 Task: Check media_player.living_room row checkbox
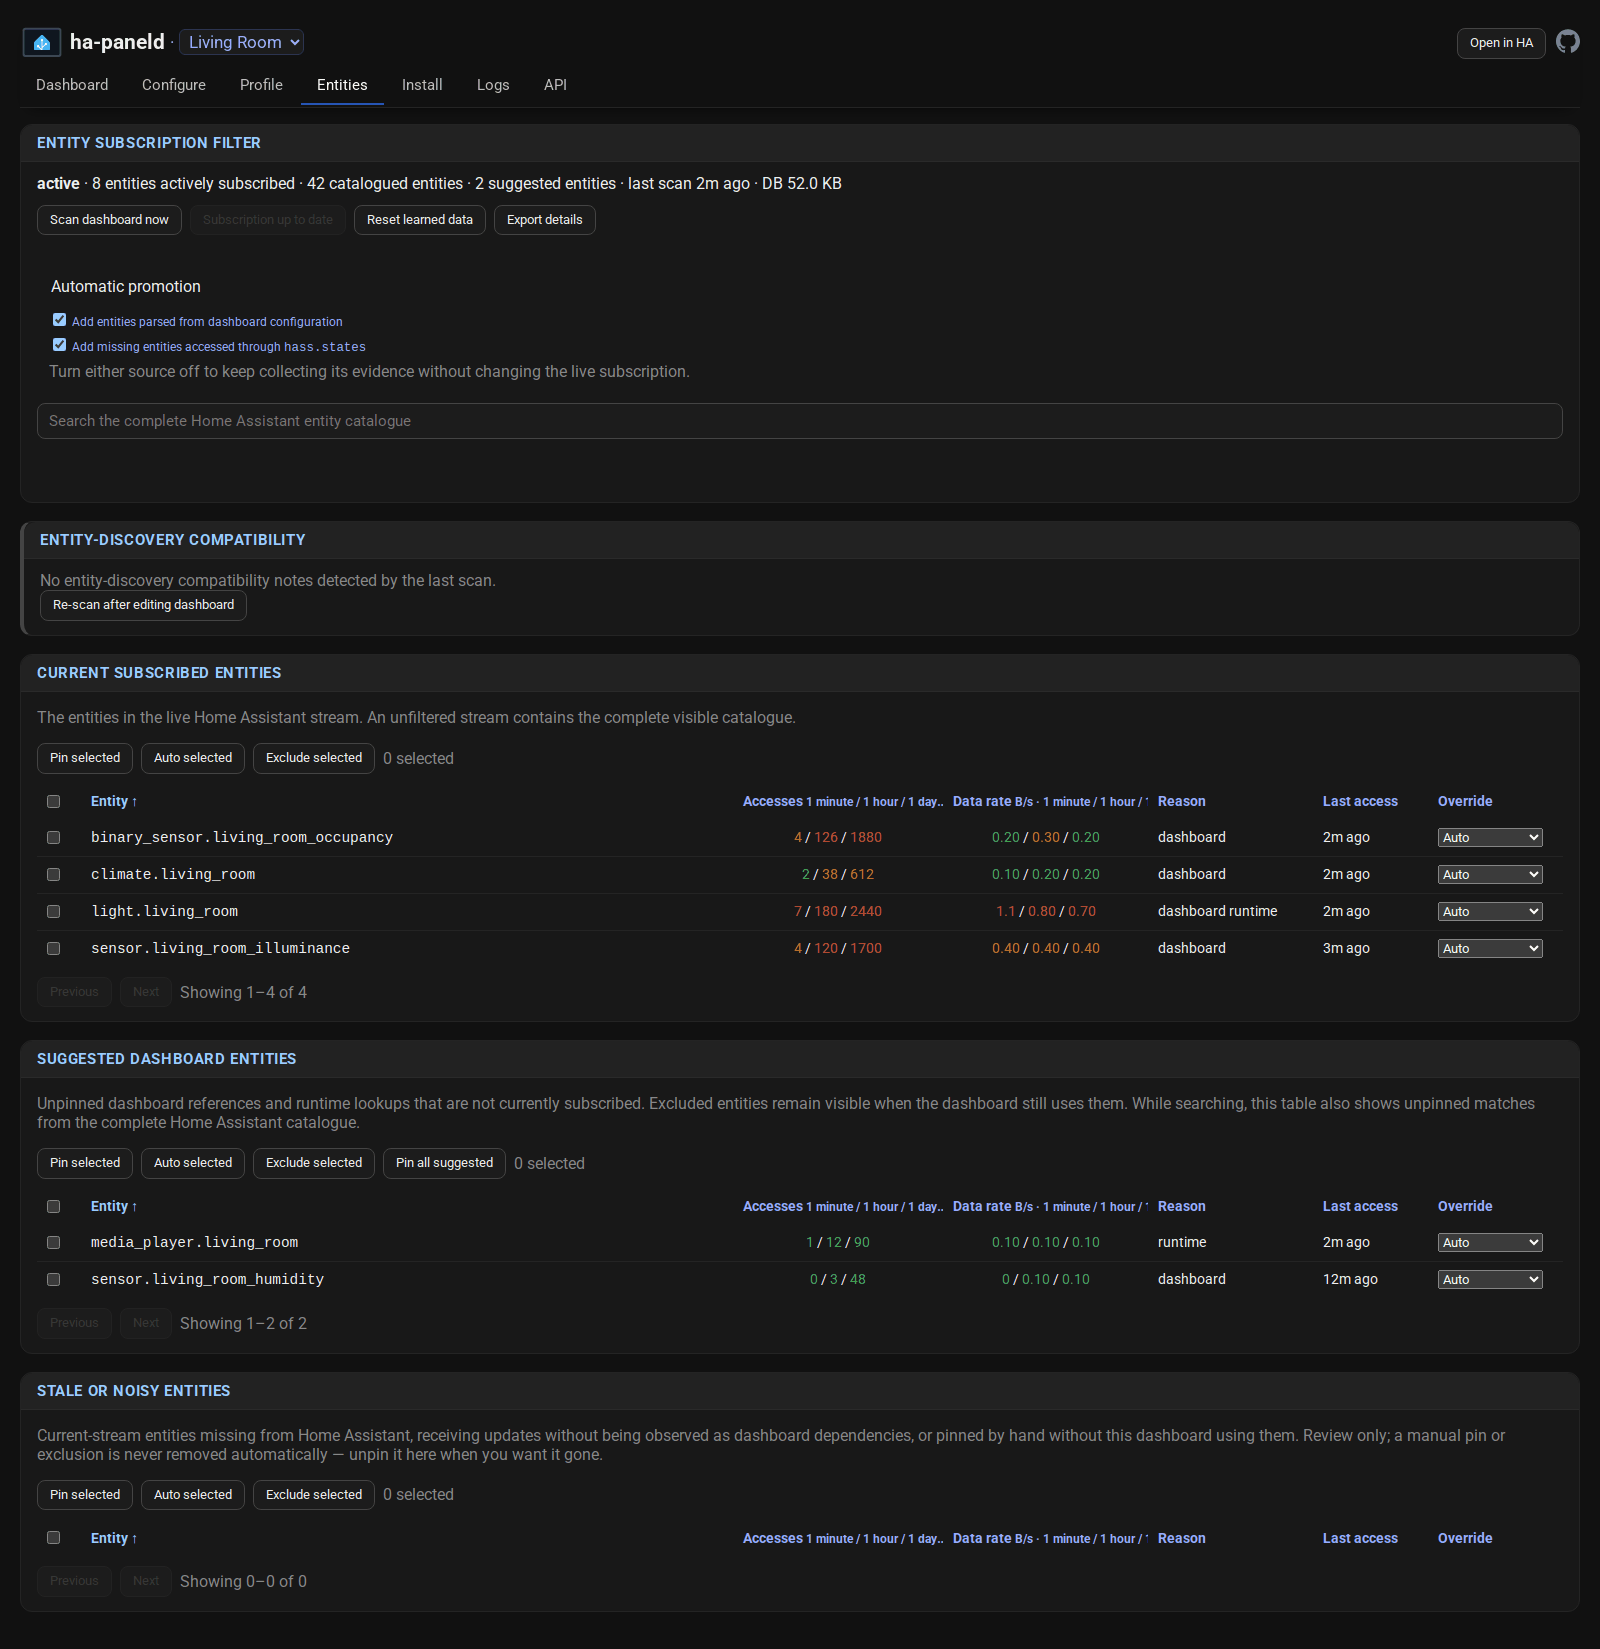(x=54, y=1242)
